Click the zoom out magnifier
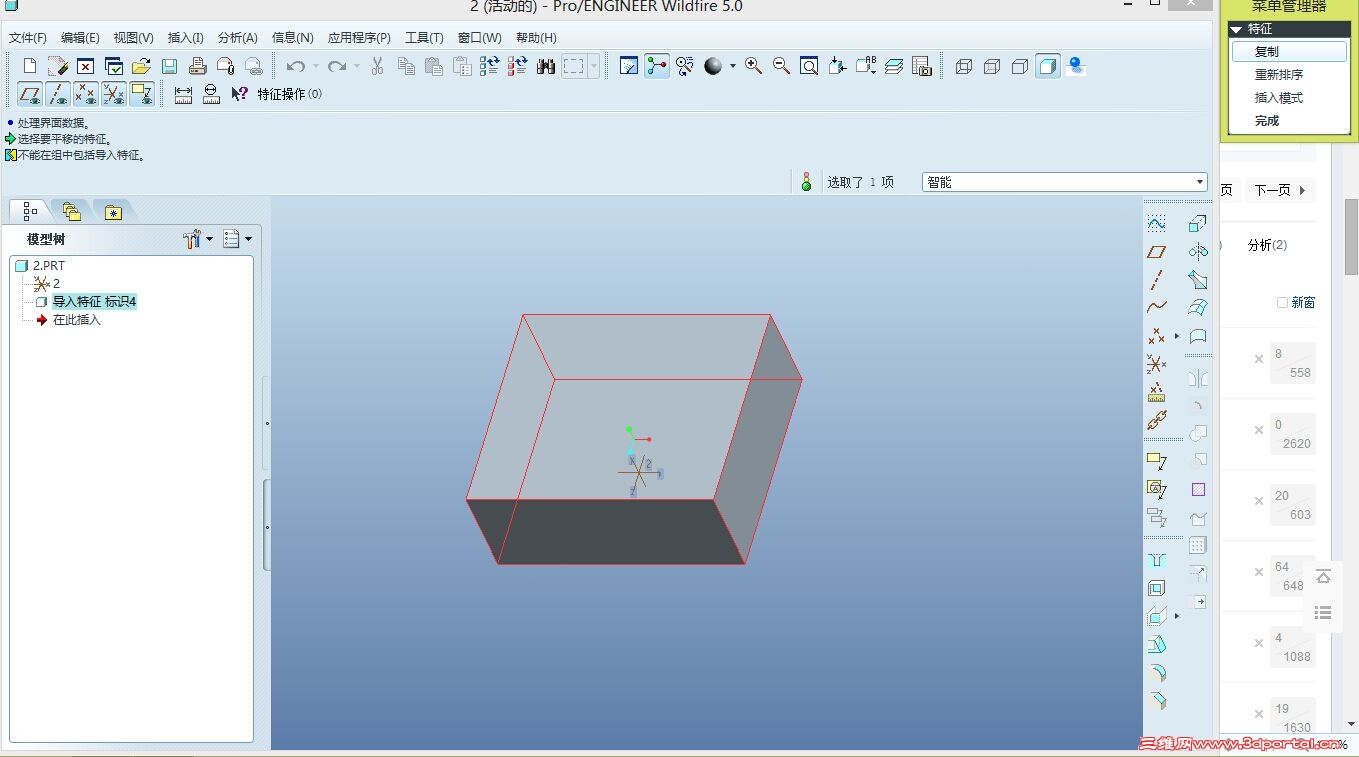The height and width of the screenshot is (757, 1359). click(782, 66)
